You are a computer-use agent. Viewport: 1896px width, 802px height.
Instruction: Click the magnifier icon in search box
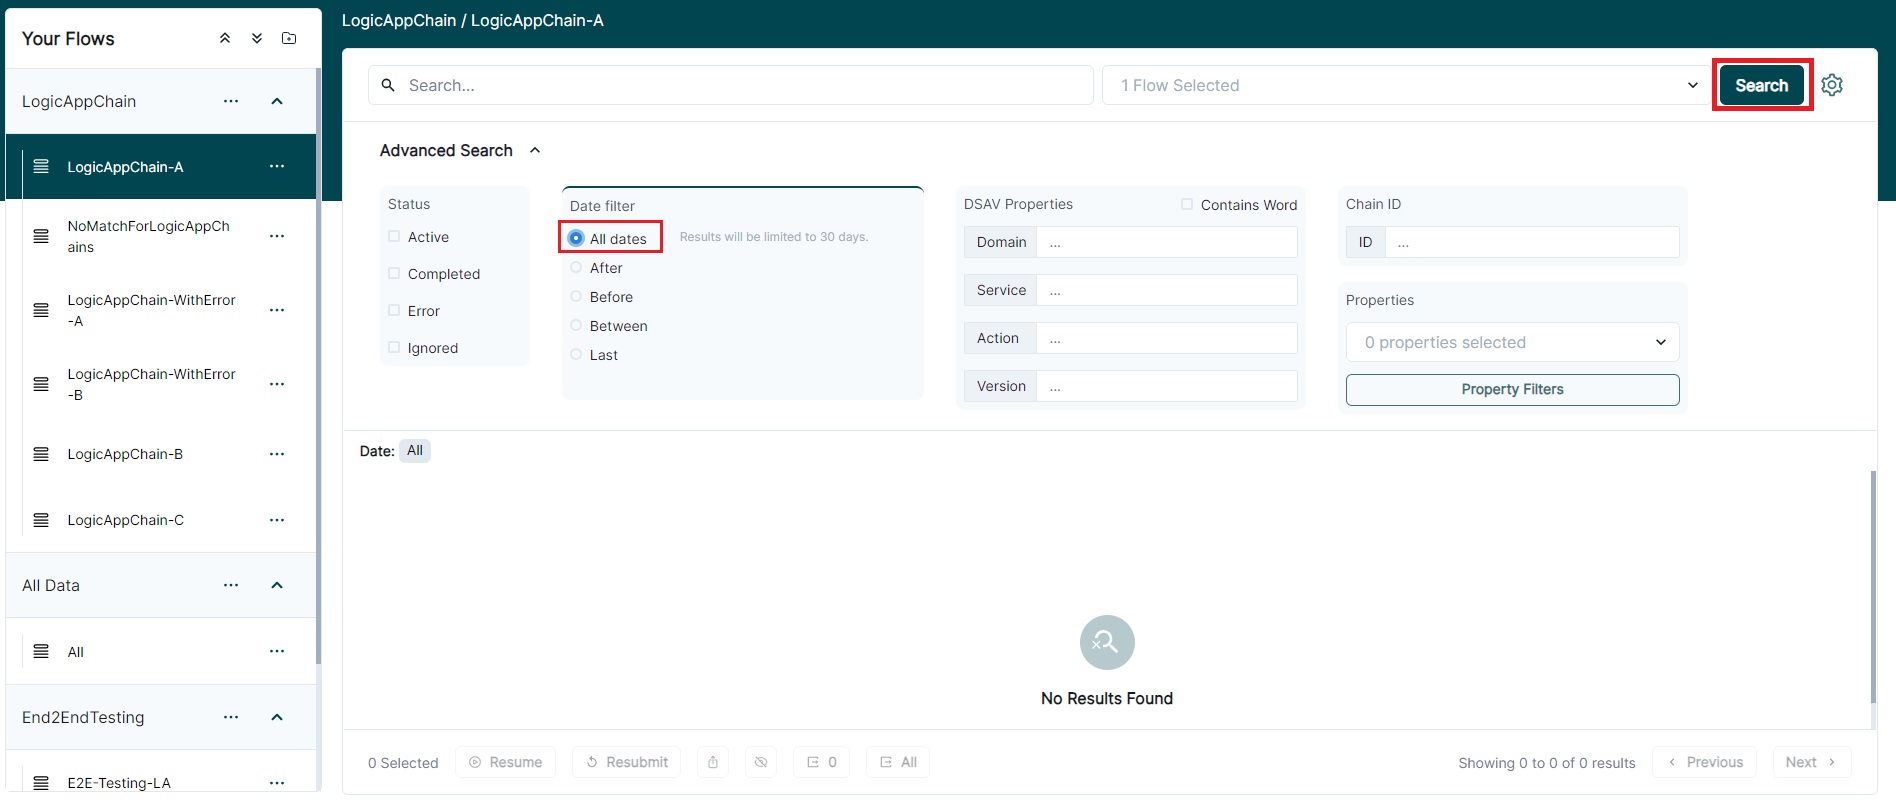[388, 85]
